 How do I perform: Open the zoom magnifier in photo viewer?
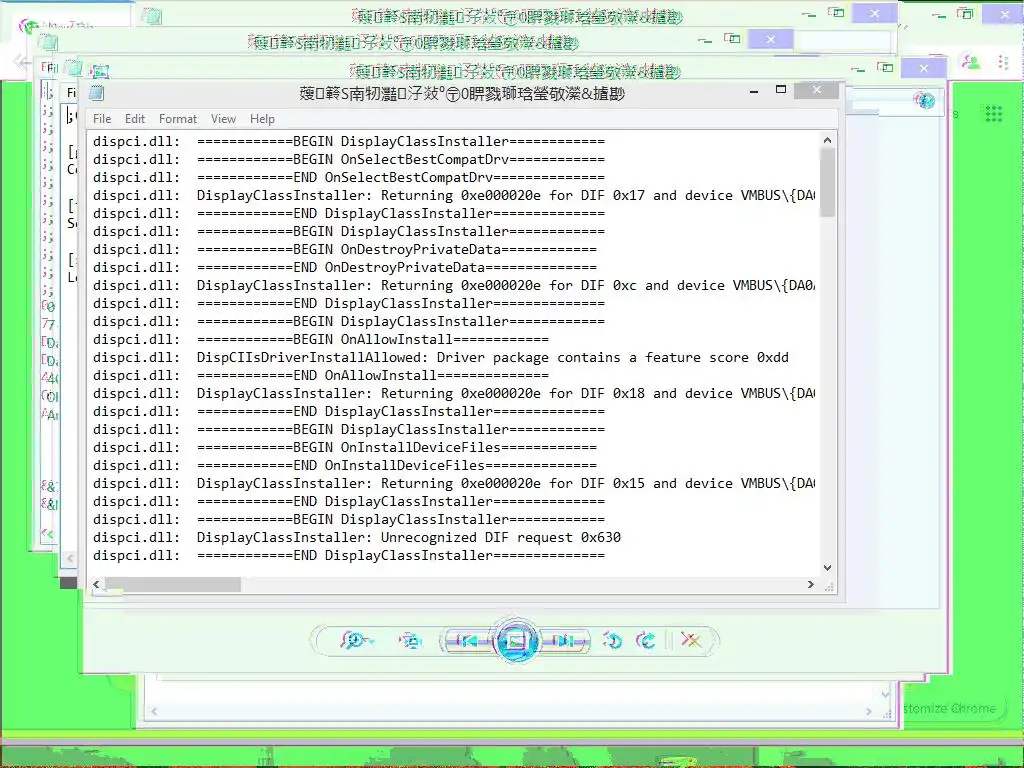point(356,641)
